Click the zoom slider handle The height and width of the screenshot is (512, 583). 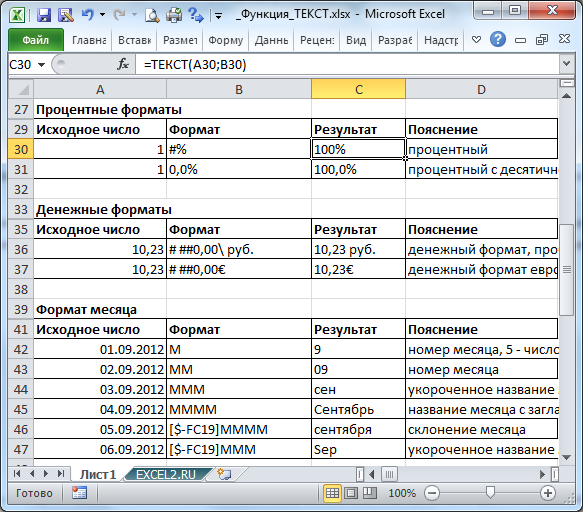point(490,493)
